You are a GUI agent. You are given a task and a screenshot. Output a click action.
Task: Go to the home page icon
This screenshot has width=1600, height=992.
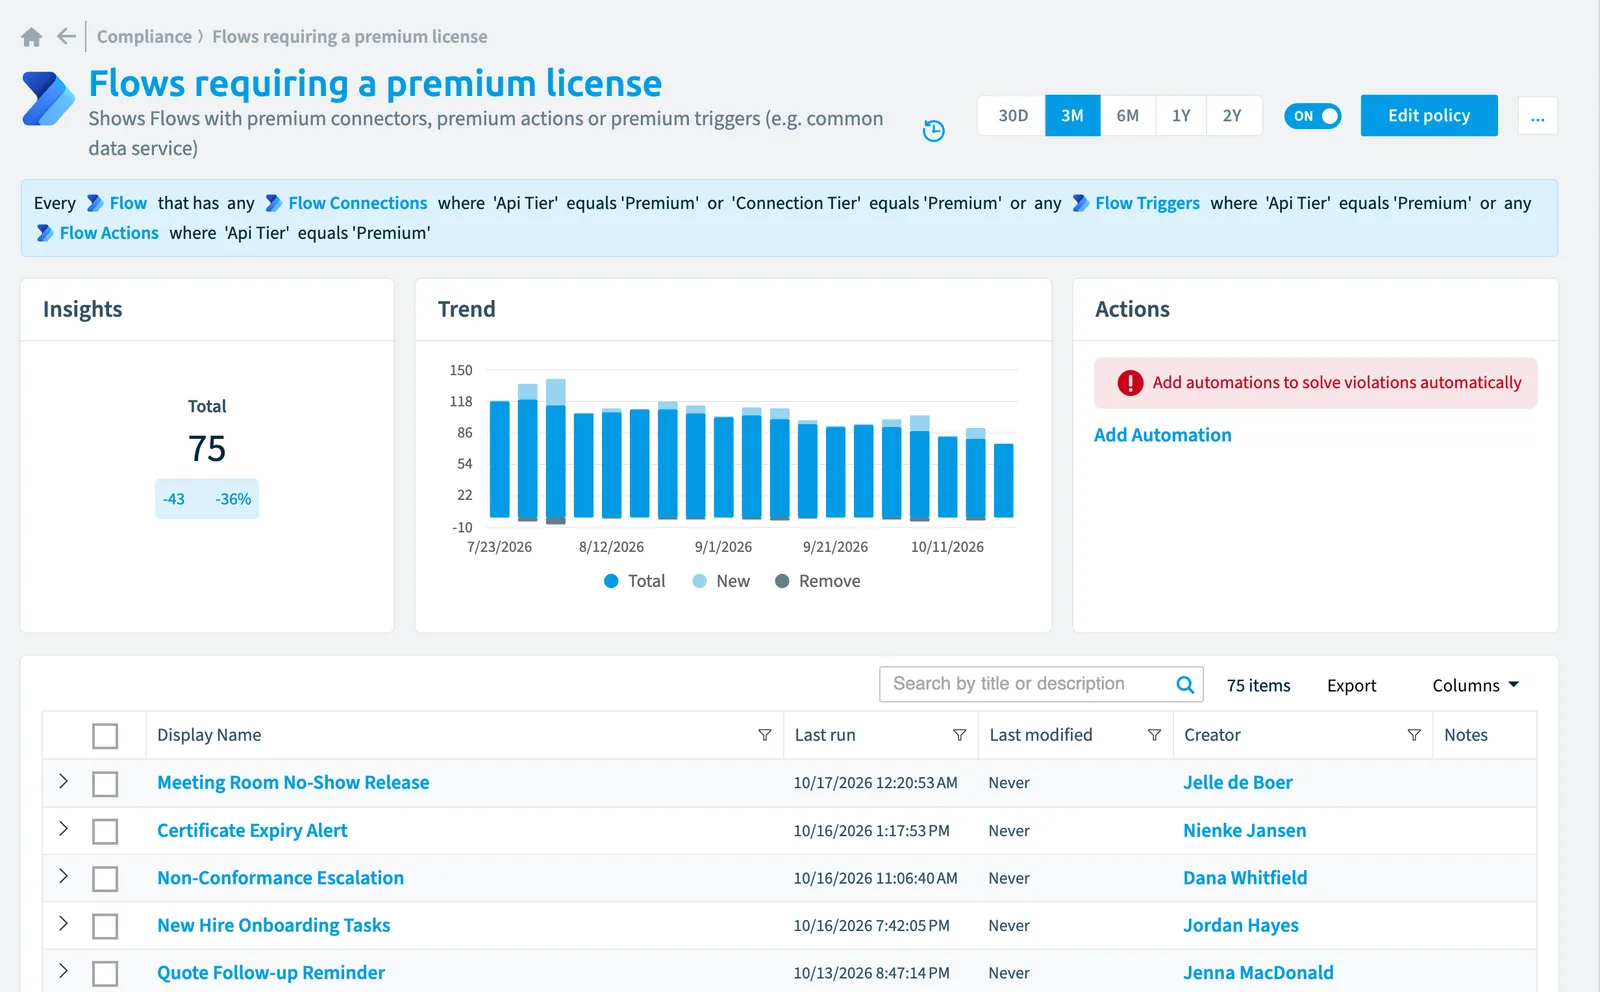coord(32,37)
